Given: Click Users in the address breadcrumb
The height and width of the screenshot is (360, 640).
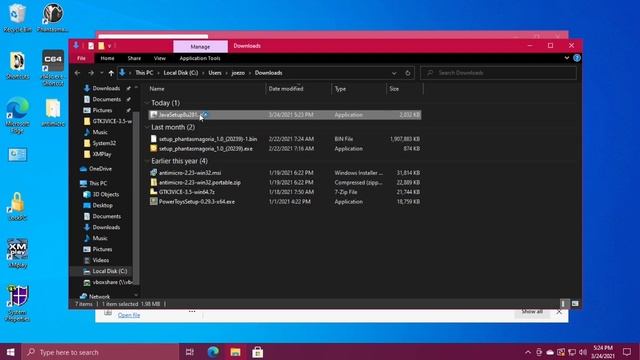Looking at the screenshot, I should (215, 73).
